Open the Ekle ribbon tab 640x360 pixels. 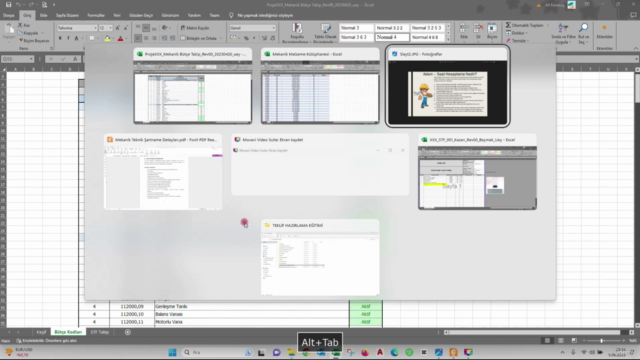point(43,16)
